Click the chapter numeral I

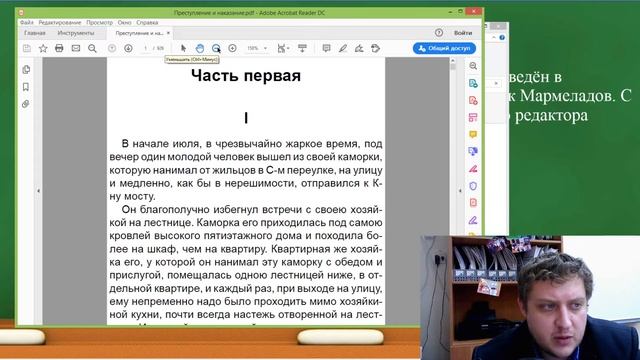(246, 118)
